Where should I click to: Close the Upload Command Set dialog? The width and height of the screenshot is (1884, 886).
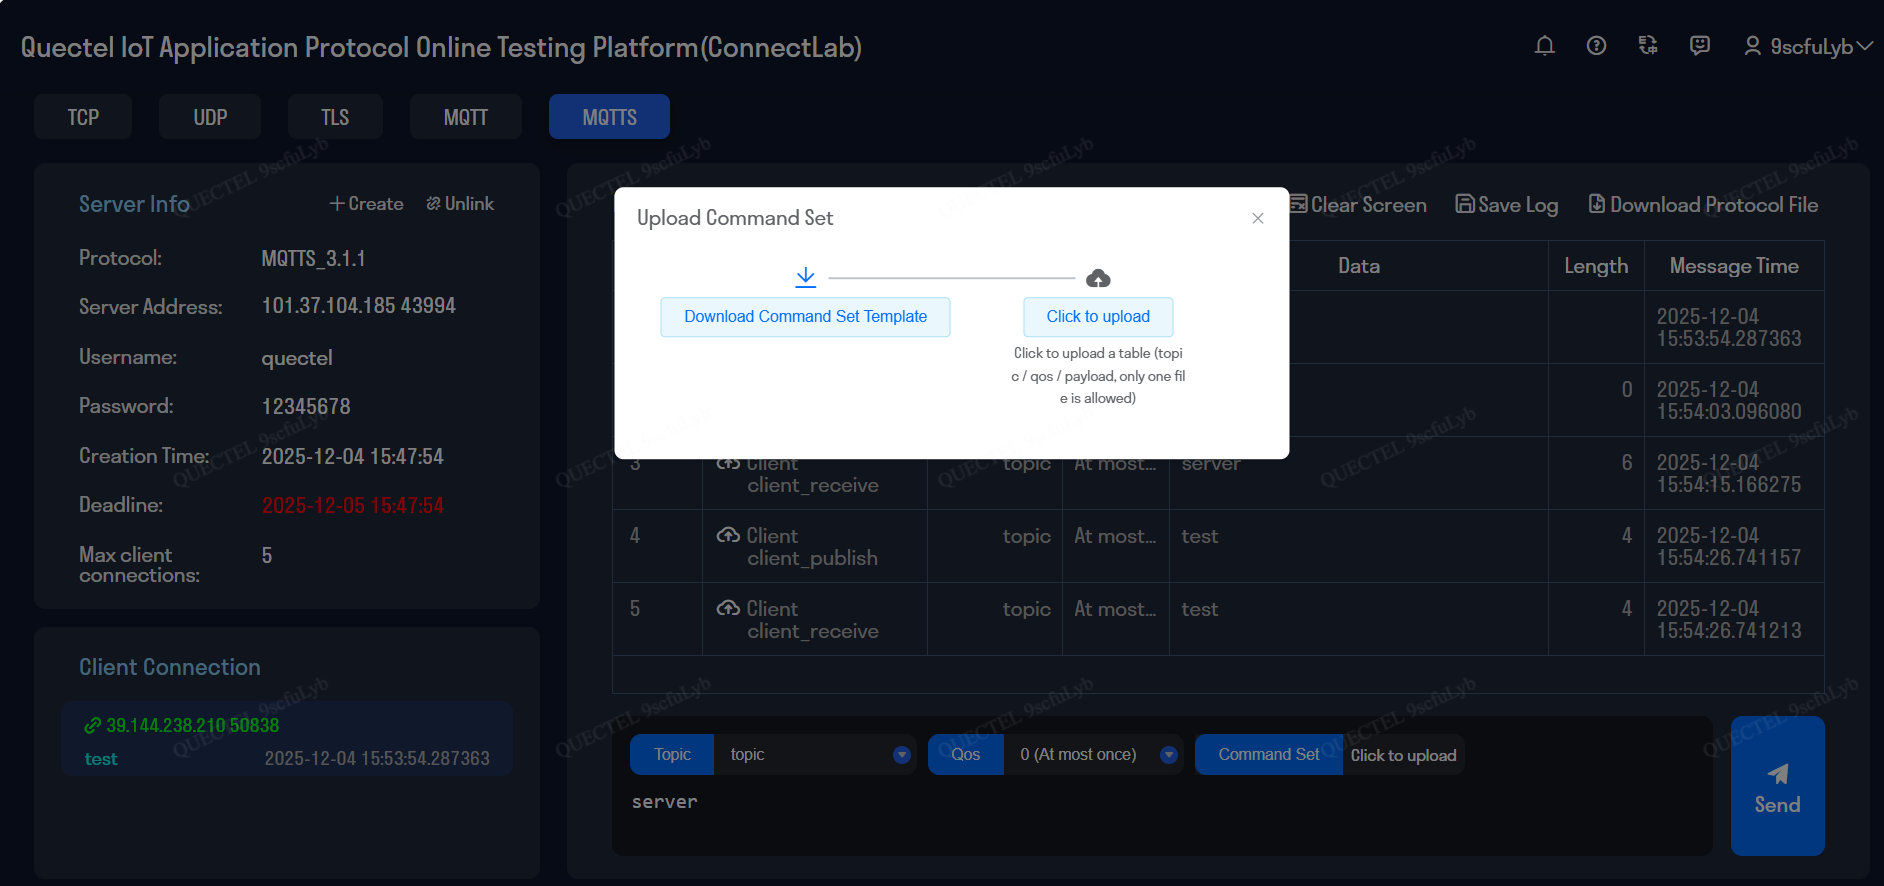click(x=1258, y=218)
